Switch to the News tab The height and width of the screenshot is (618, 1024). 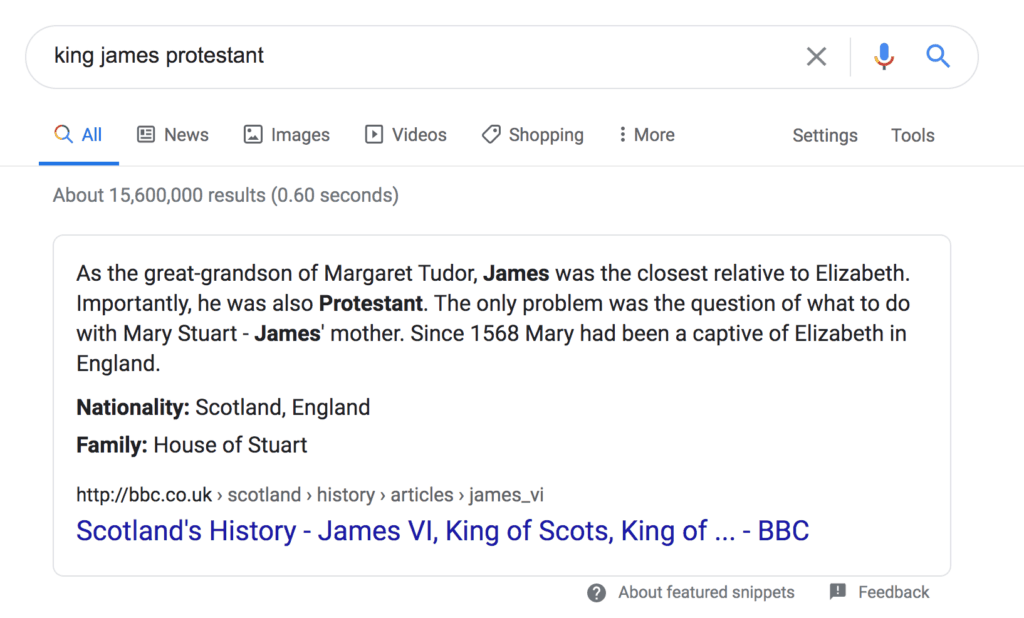173,135
